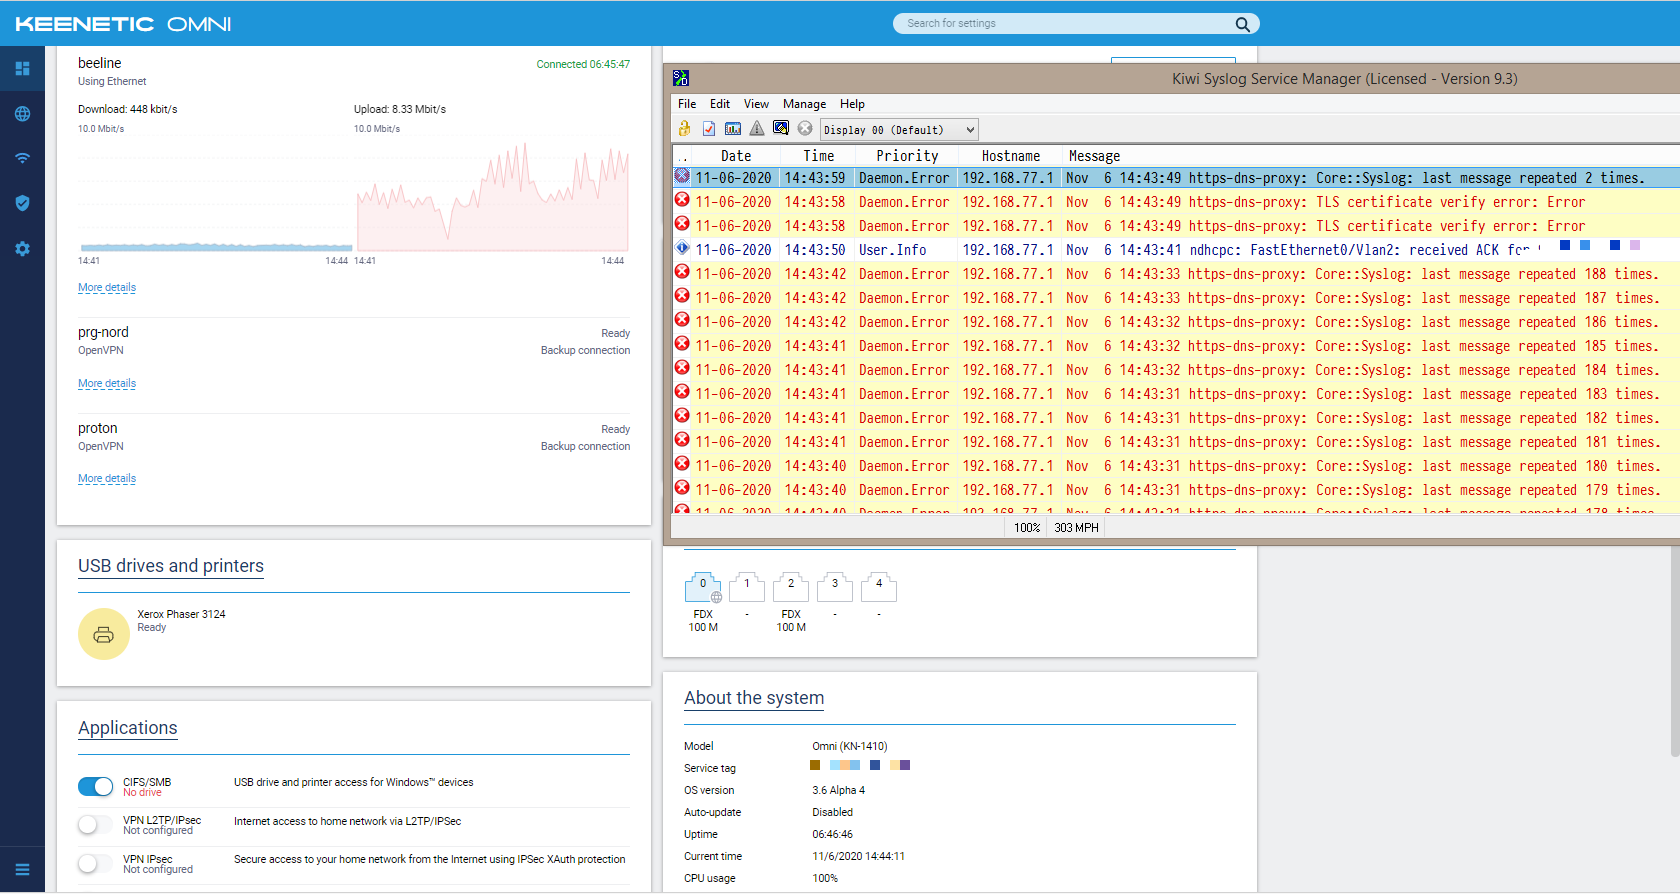The width and height of the screenshot is (1680, 894).
Task: Toggle the CIFS/SMB application switch
Action: pos(96,787)
